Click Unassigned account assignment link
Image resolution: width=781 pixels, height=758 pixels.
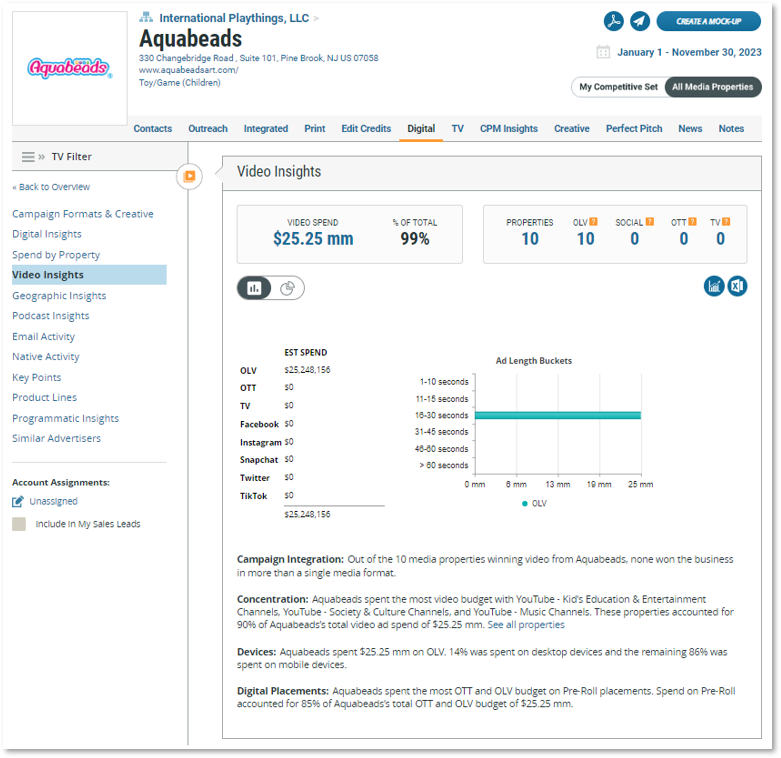pos(53,501)
